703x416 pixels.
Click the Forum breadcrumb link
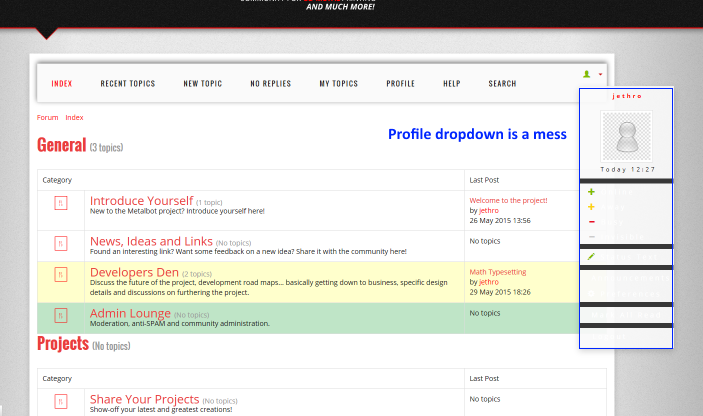click(x=47, y=118)
